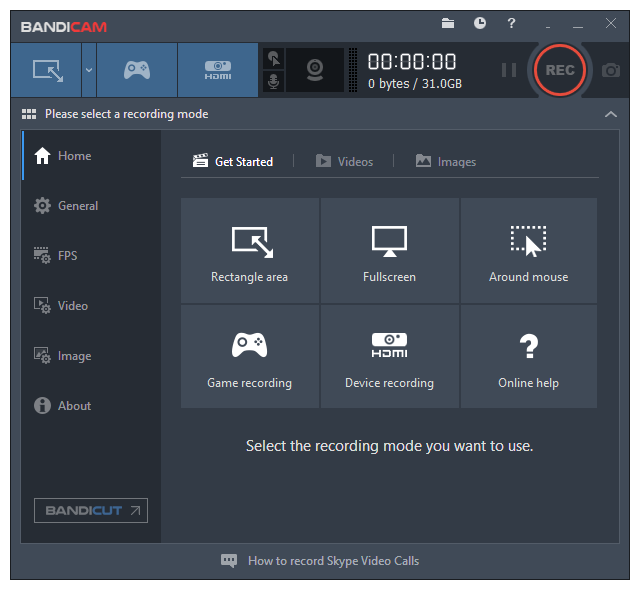Toggle mouse cursor effect icon

pos(274,58)
